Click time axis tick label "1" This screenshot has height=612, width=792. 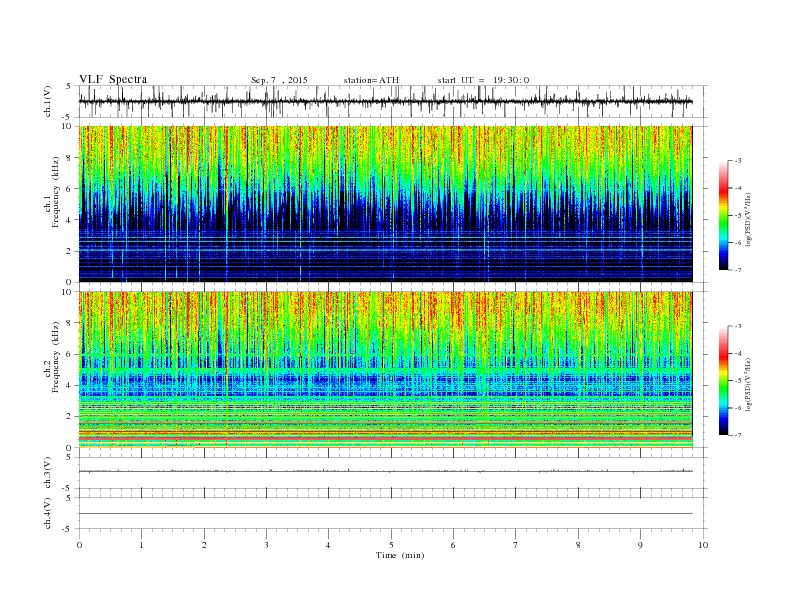click(x=142, y=545)
